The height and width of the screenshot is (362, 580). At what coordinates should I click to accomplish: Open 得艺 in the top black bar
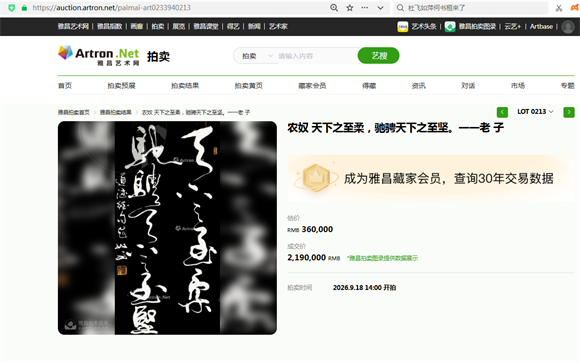click(x=233, y=26)
